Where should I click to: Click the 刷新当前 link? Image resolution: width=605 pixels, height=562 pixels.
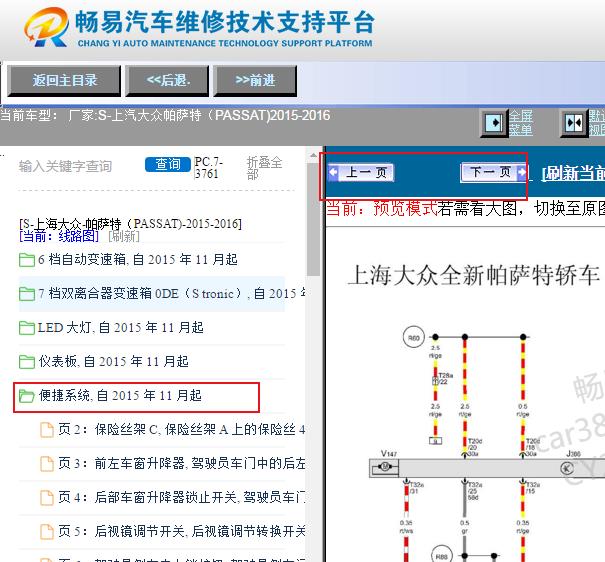coord(573,173)
